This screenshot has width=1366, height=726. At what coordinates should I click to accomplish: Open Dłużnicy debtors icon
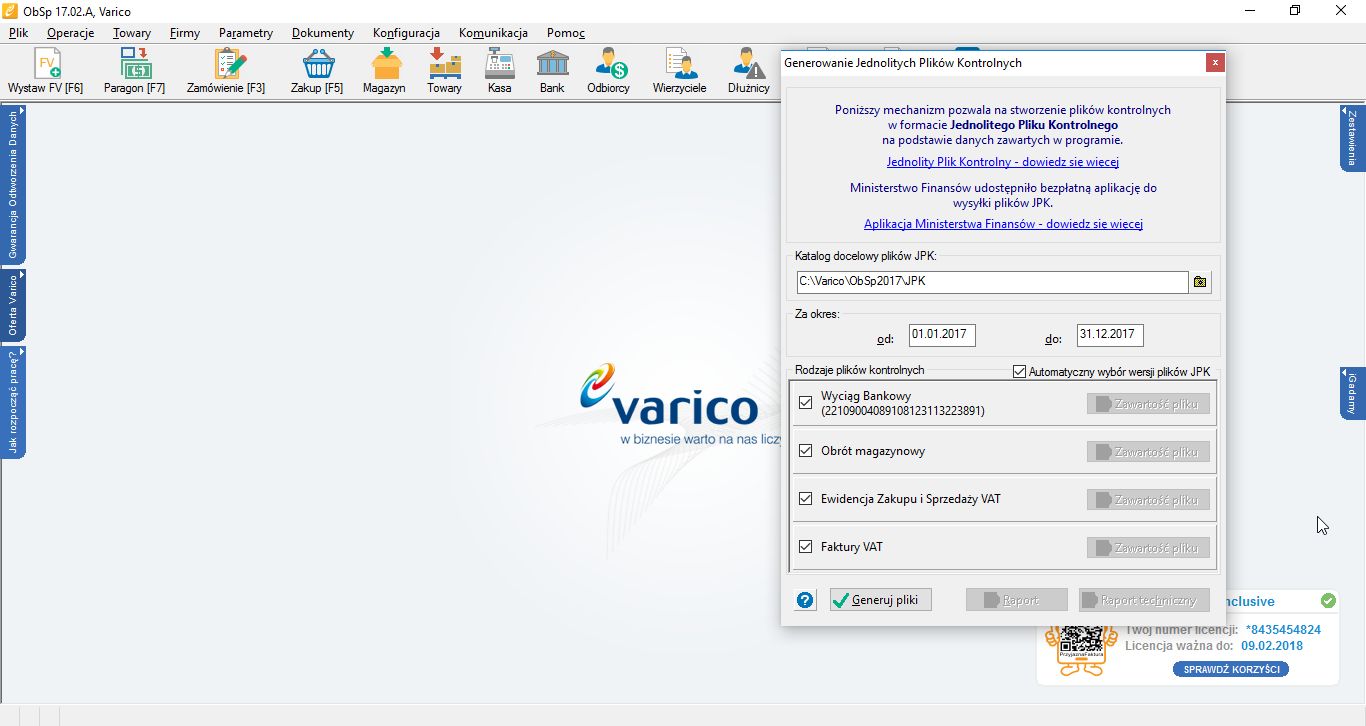coord(749,72)
